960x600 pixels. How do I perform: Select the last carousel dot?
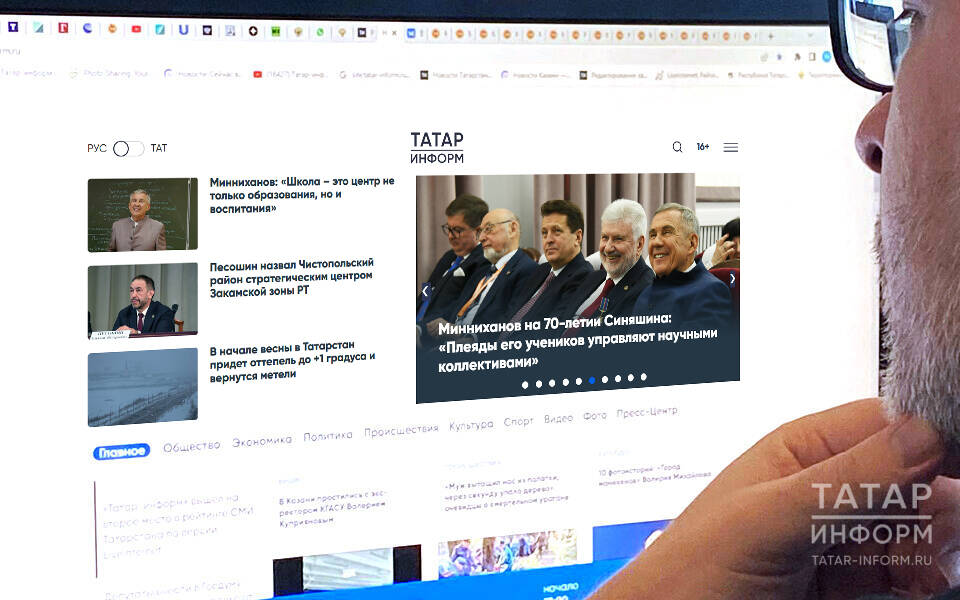click(x=643, y=377)
